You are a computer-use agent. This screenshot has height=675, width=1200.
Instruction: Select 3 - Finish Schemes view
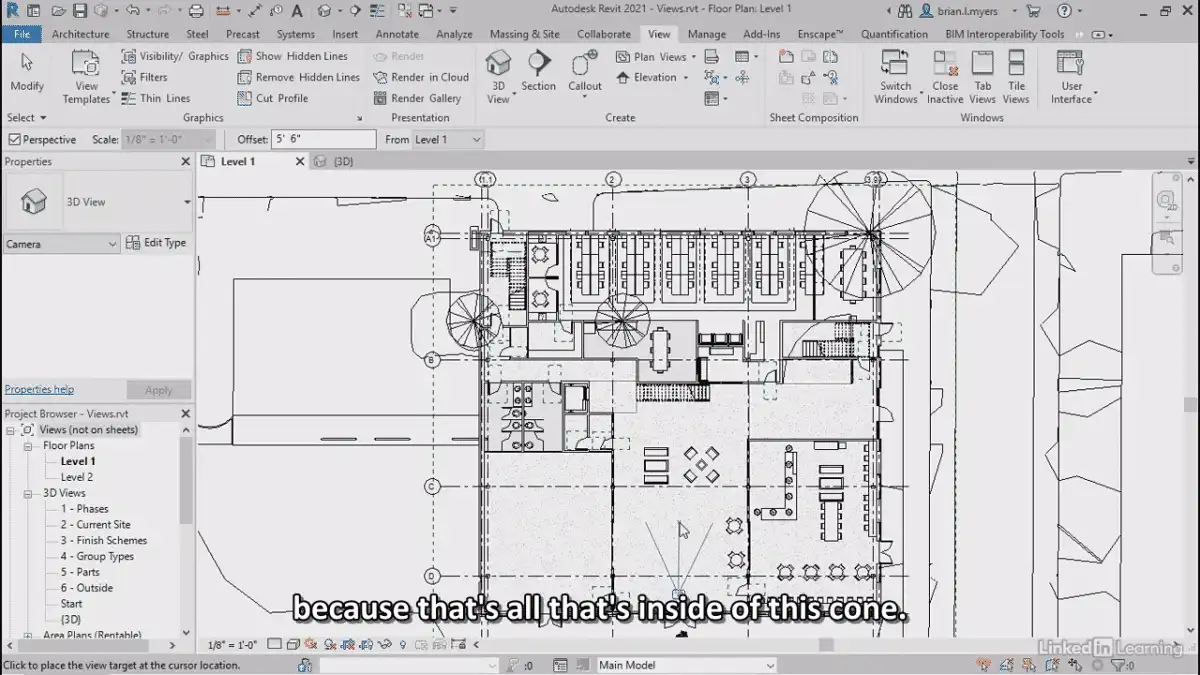103,541
